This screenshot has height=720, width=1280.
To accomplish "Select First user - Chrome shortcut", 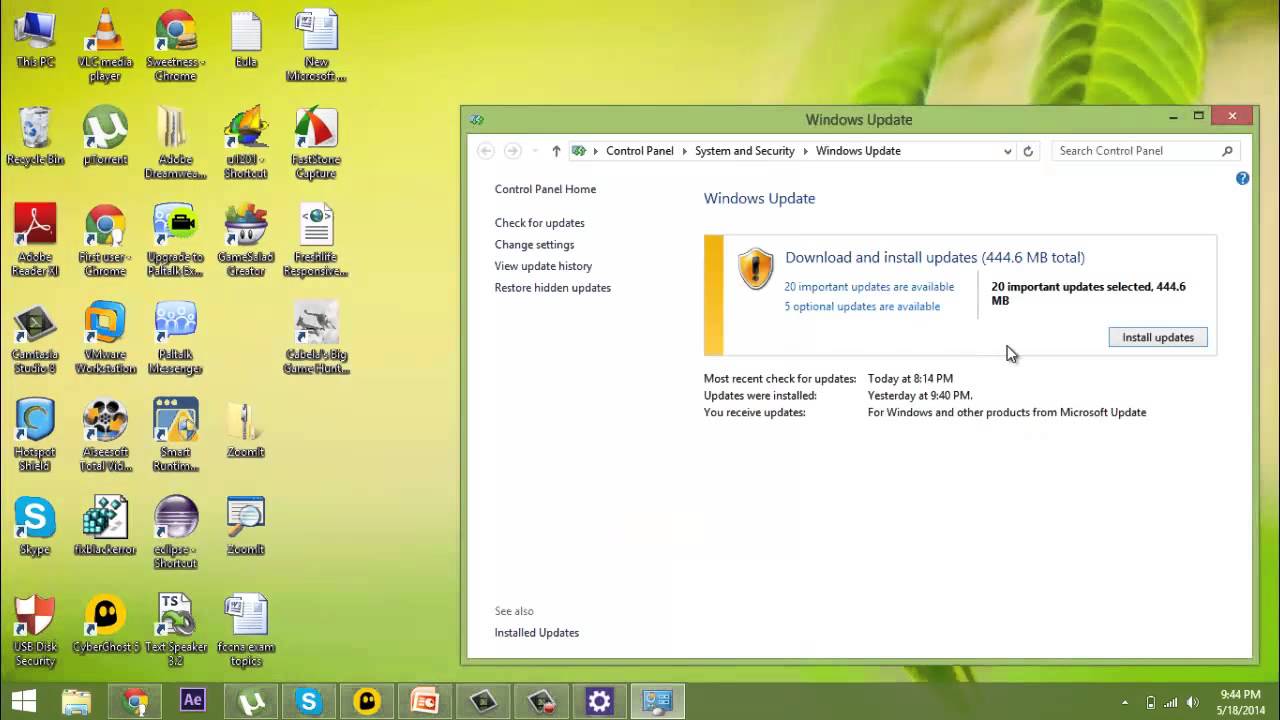I will (105, 241).
